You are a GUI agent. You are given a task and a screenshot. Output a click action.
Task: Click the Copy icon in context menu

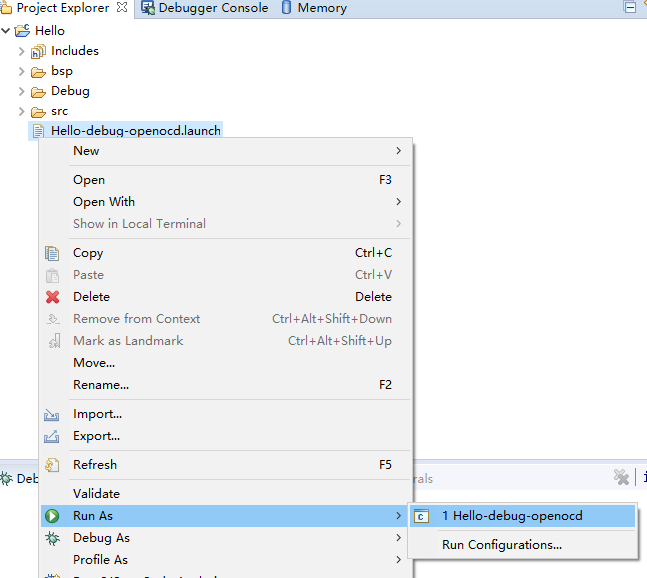pyautogui.click(x=52, y=253)
